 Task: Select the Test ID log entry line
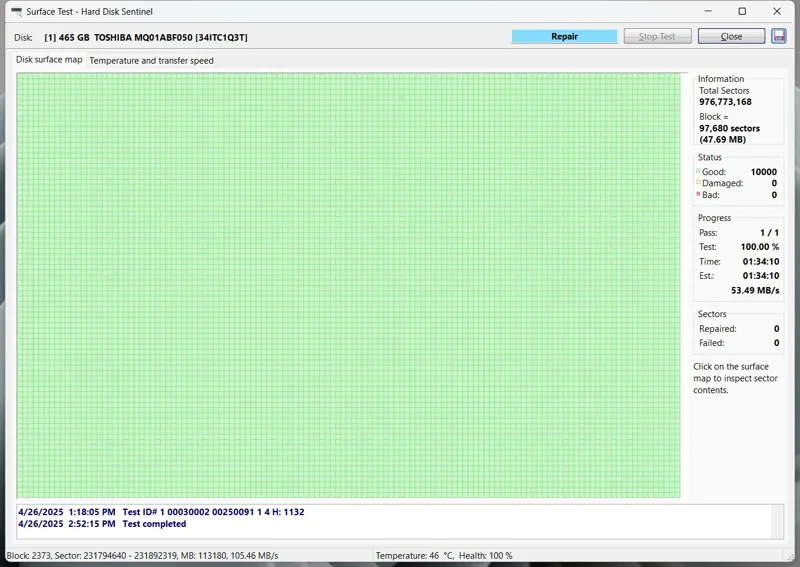161,512
